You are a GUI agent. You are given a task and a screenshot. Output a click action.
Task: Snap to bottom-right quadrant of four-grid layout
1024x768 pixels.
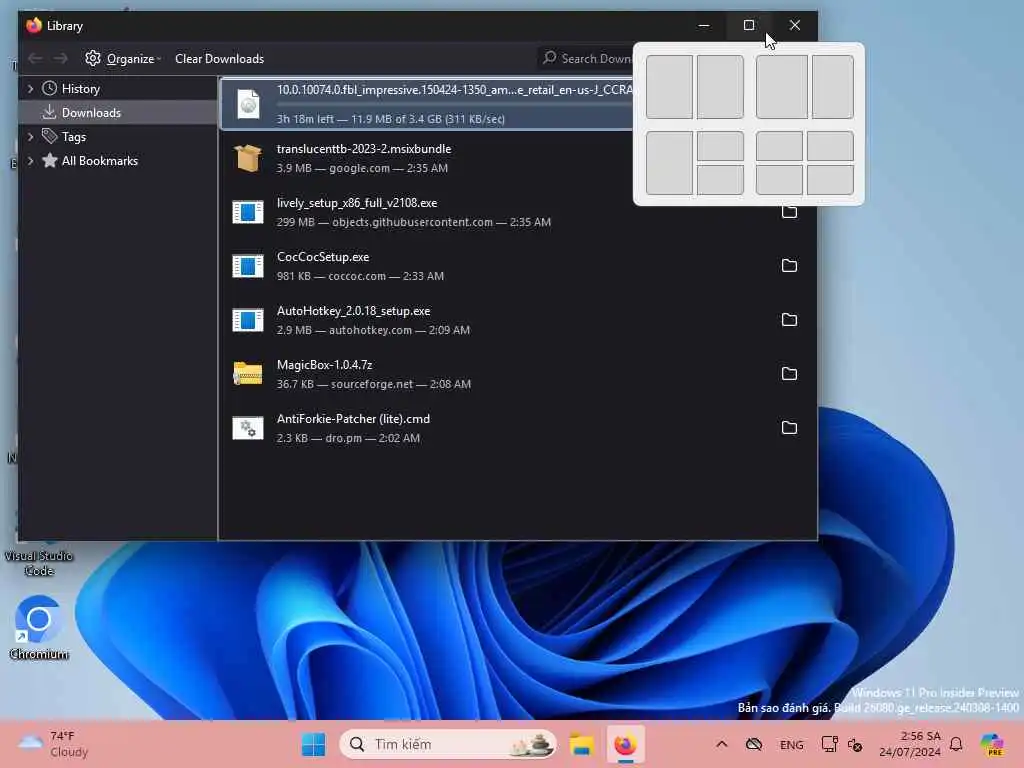(x=831, y=180)
